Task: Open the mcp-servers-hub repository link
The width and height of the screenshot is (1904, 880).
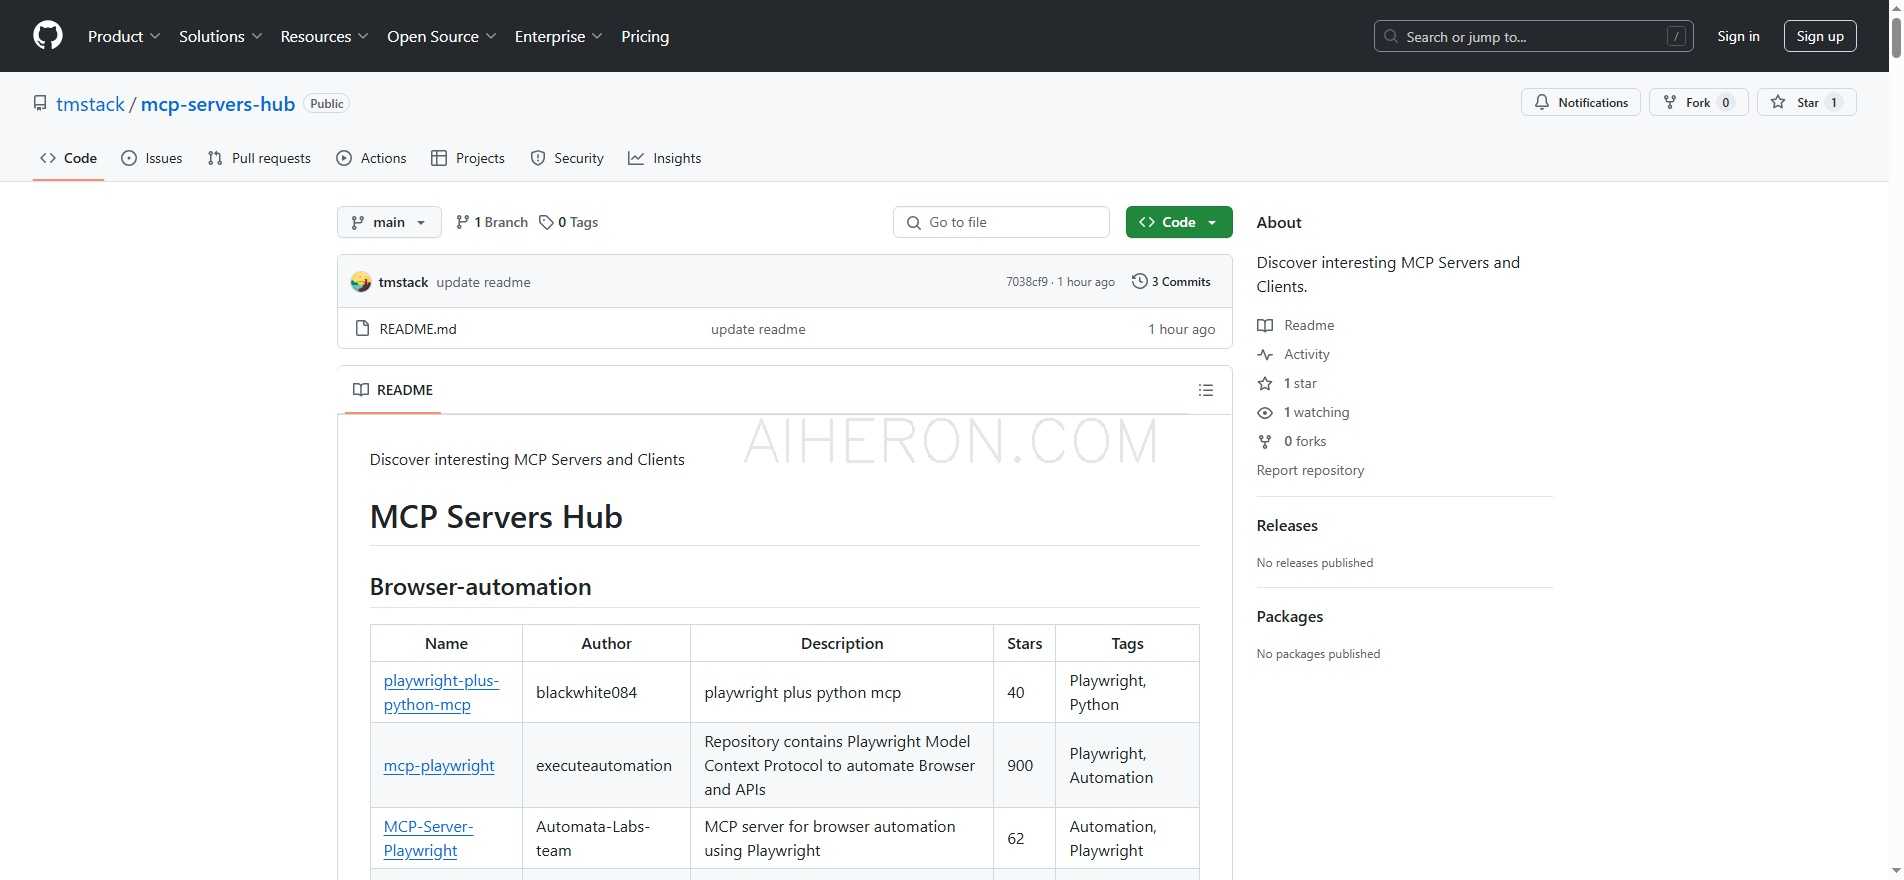Action: [x=218, y=104]
